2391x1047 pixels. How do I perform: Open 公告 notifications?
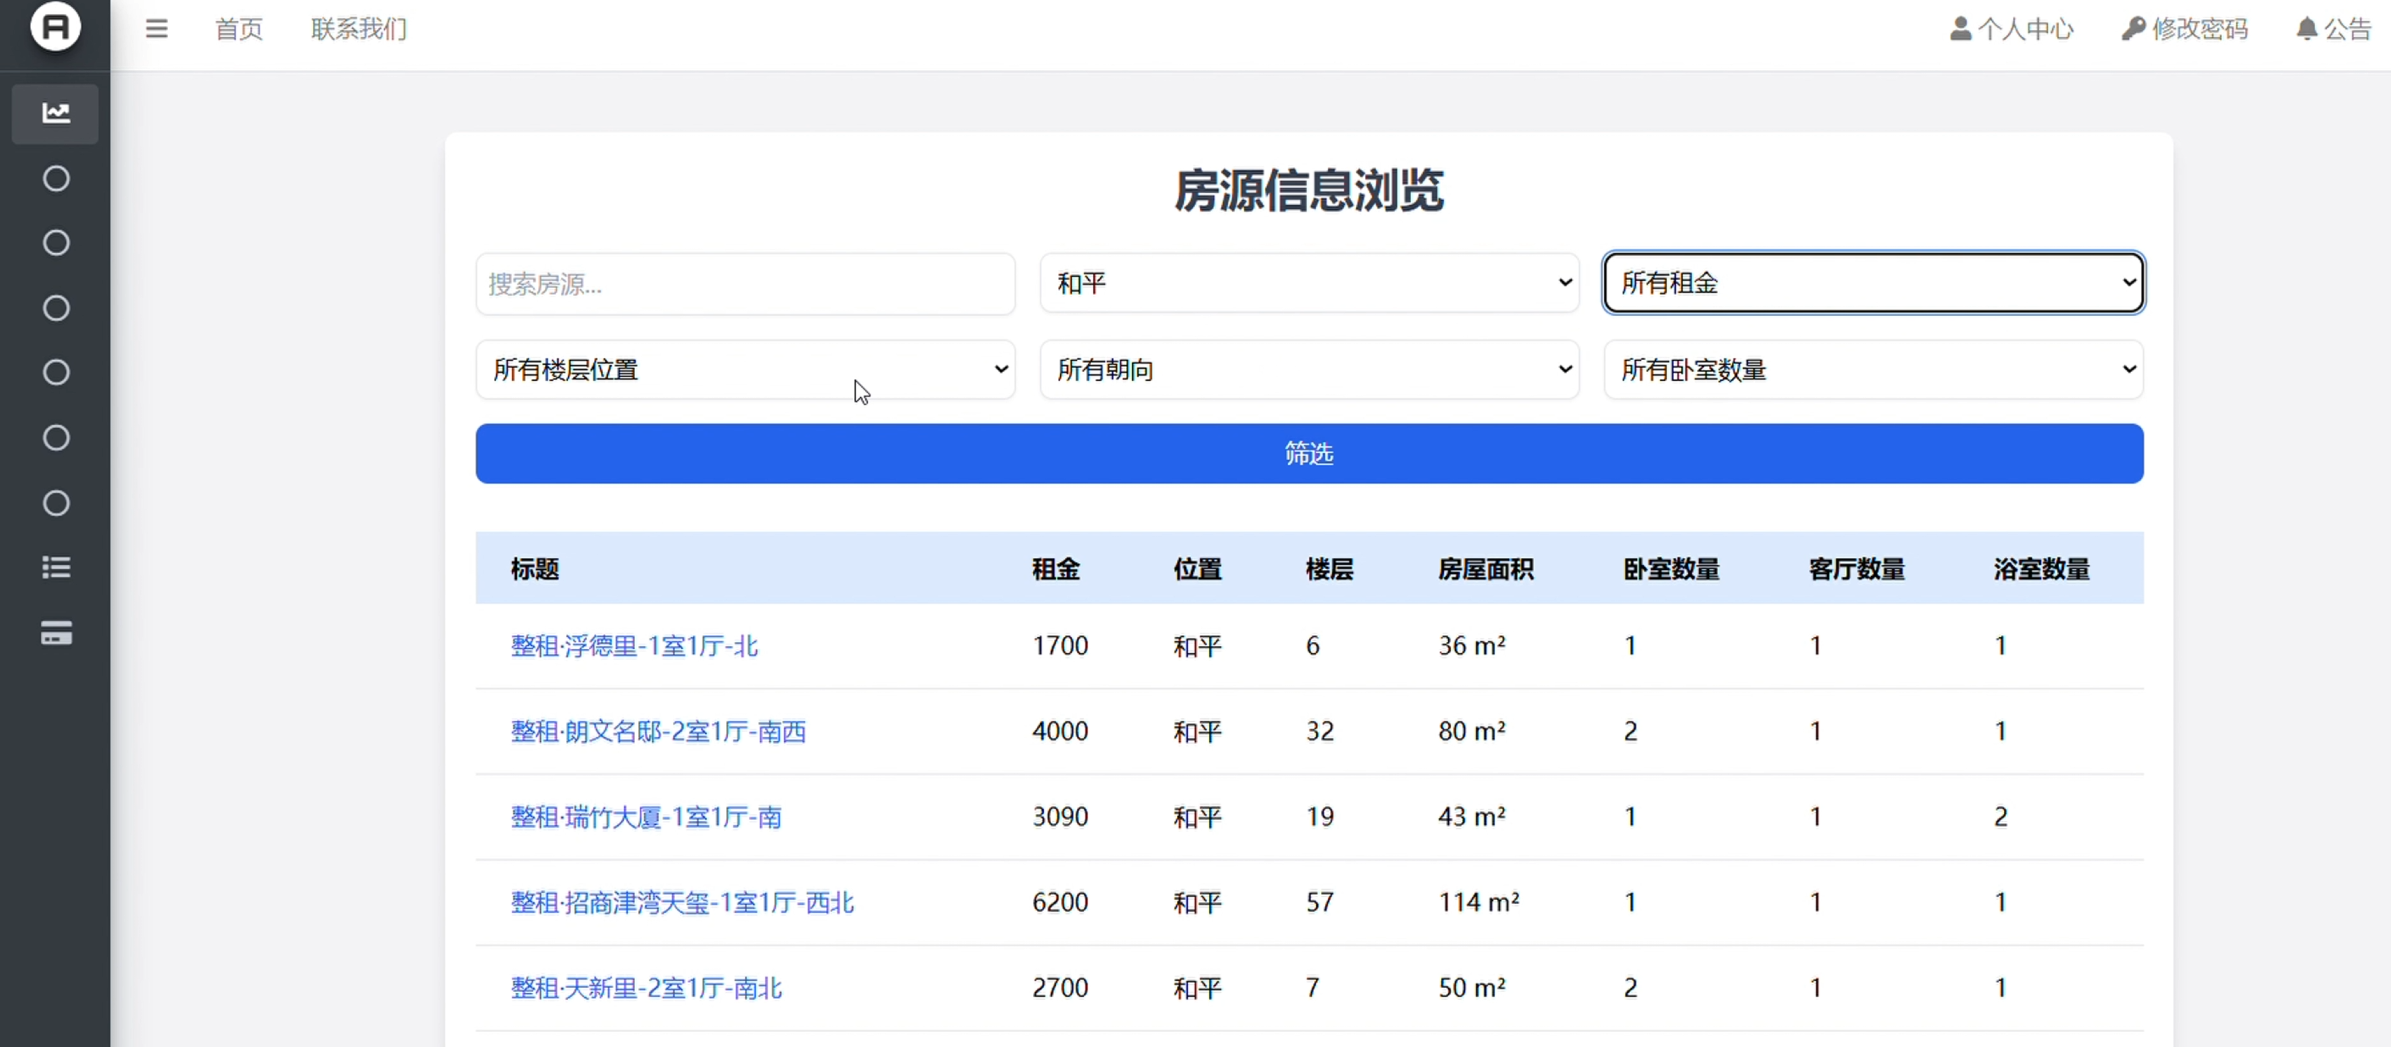(x=2334, y=29)
